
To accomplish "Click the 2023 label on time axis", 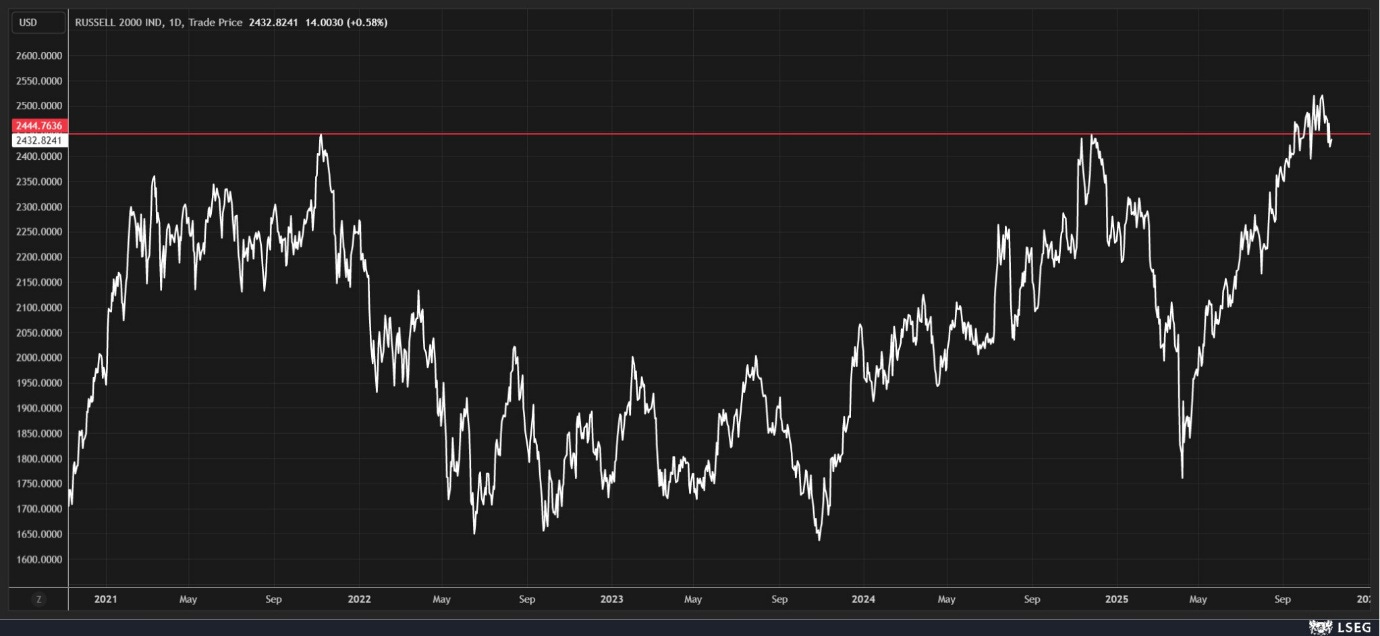I will (x=611, y=600).
